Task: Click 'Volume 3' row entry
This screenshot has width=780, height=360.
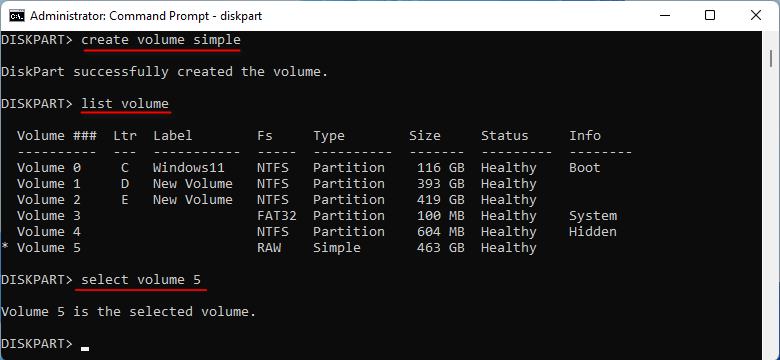Action: [x=49, y=216]
